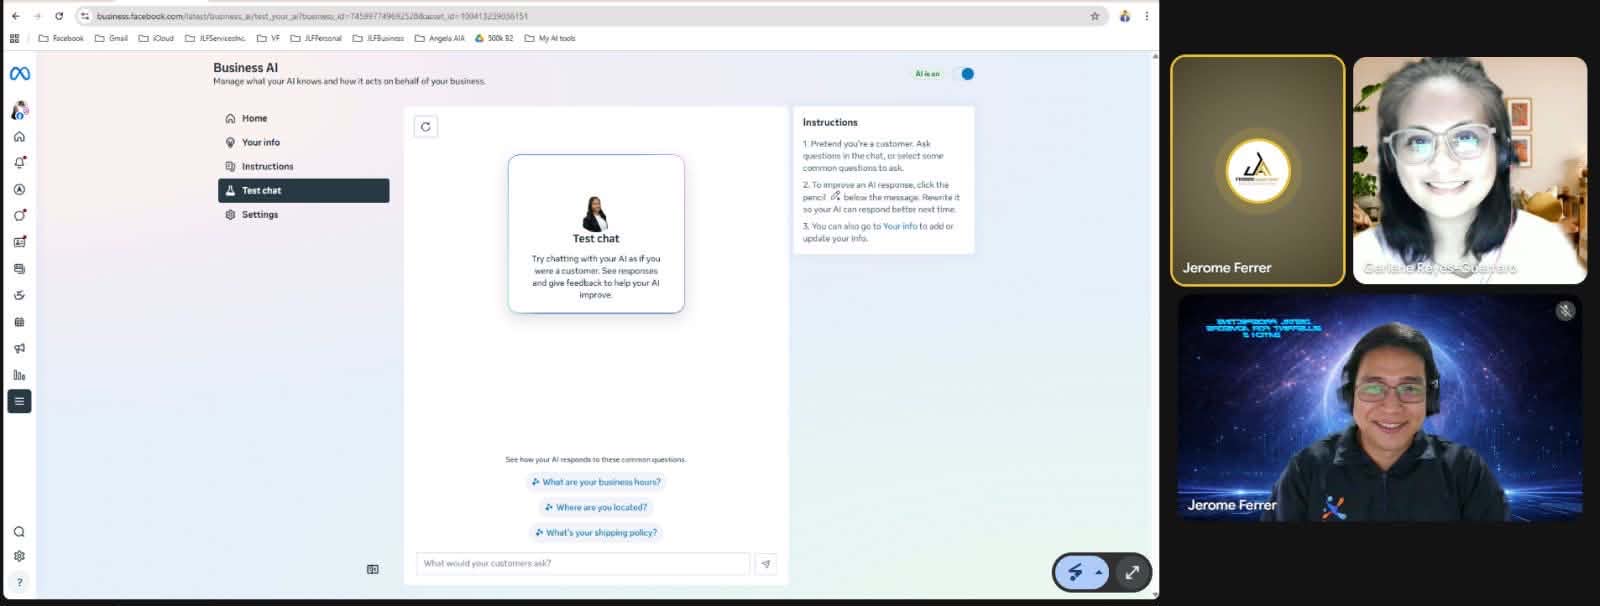Open the Chrome profile avatar icon

[x=1125, y=16]
